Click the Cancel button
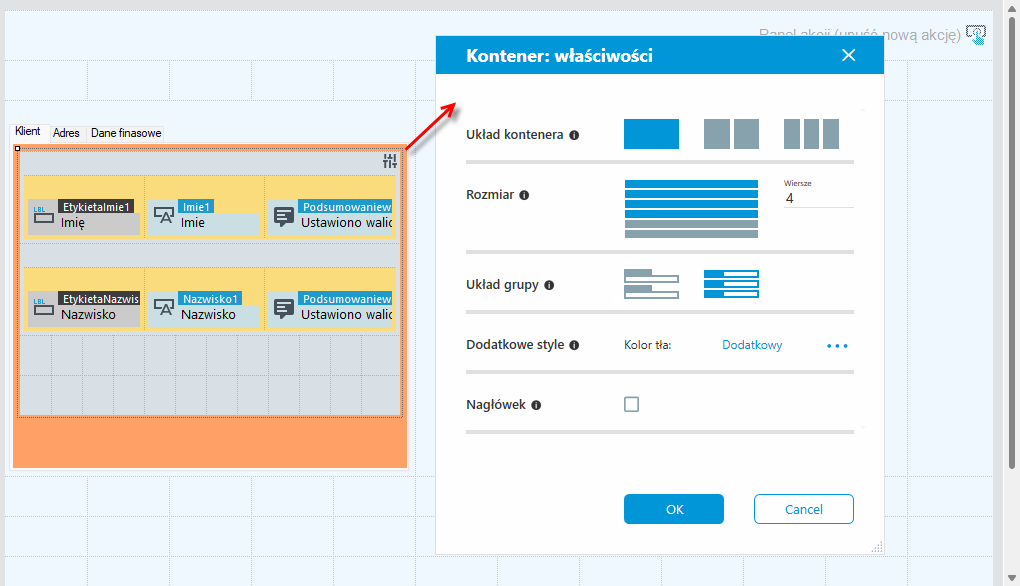Image resolution: width=1020 pixels, height=586 pixels. 804,509
